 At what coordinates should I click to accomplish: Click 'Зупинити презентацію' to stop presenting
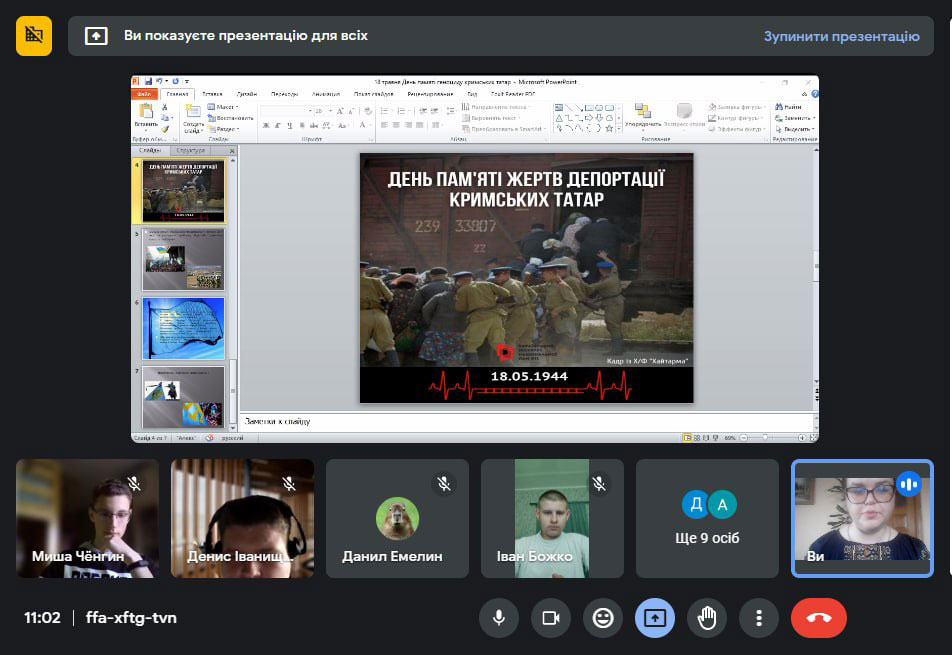(x=842, y=36)
